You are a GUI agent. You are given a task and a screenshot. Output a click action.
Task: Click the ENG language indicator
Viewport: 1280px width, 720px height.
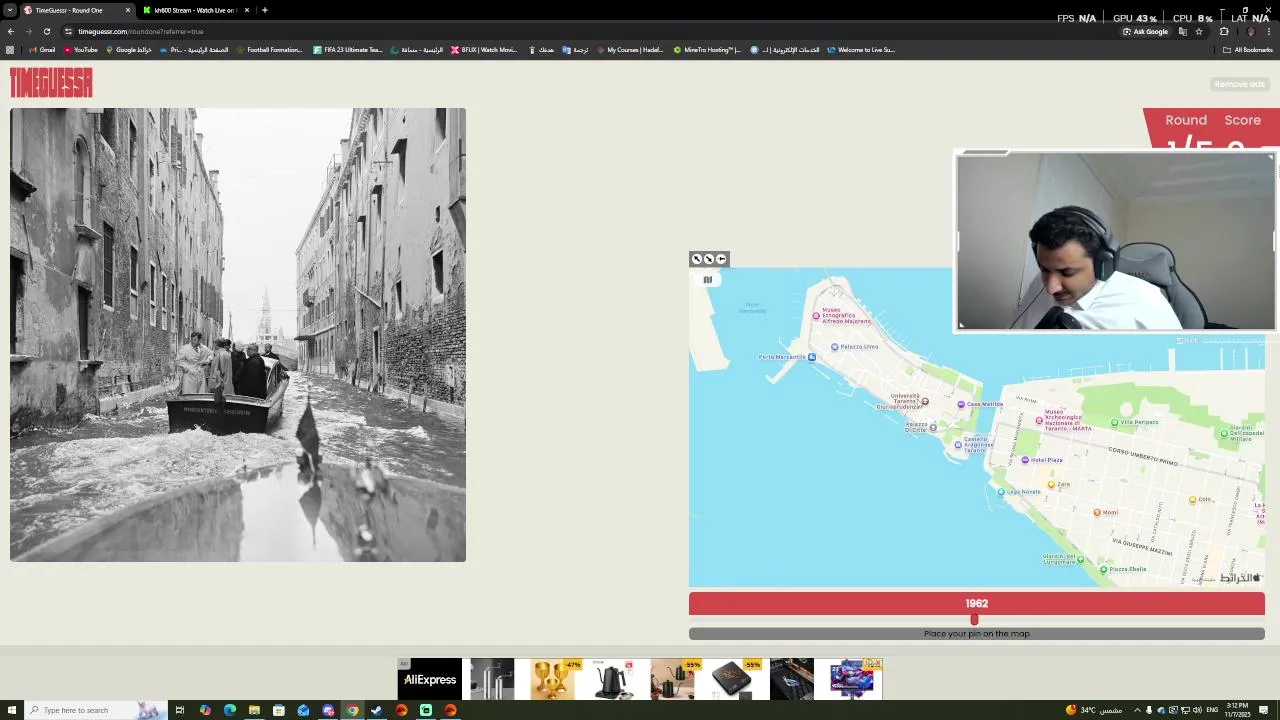click(1212, 710)
